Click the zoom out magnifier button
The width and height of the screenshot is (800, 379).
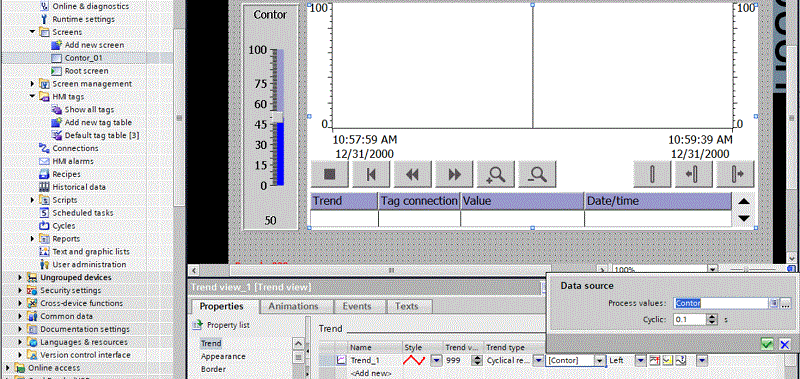(x=537, y=174)
